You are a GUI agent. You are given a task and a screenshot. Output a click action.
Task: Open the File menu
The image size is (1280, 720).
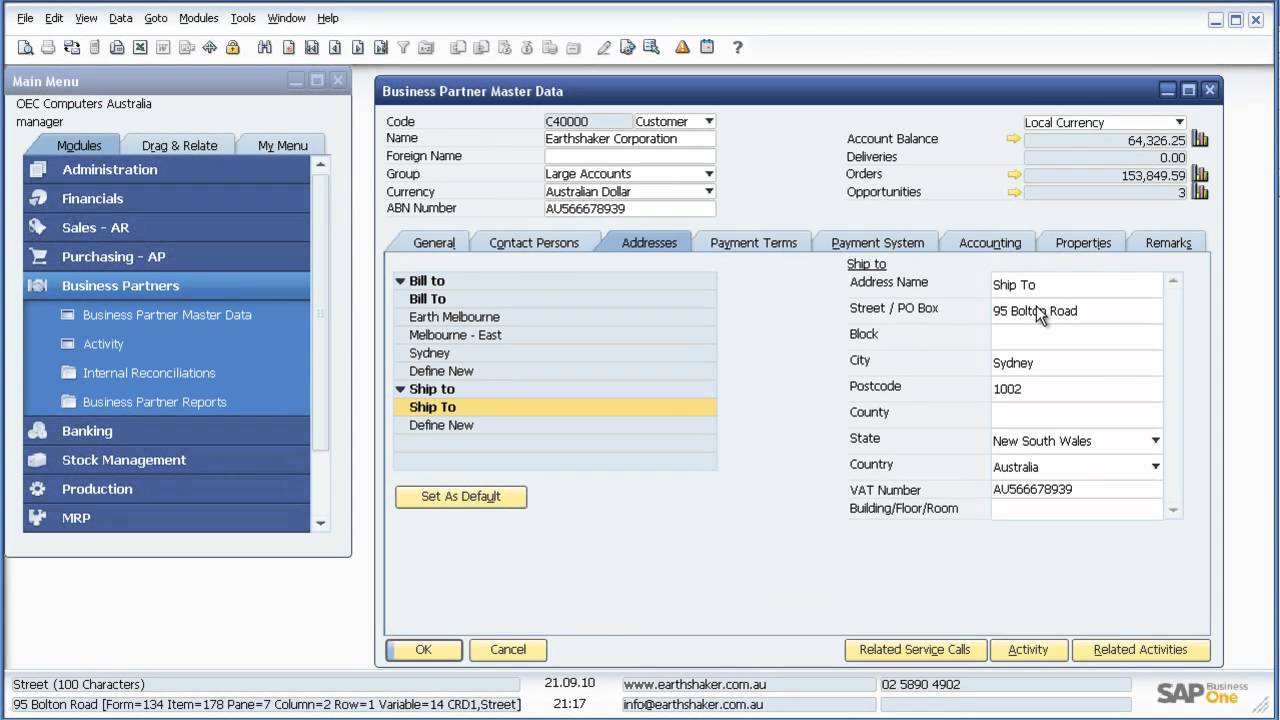click(25, 18)
